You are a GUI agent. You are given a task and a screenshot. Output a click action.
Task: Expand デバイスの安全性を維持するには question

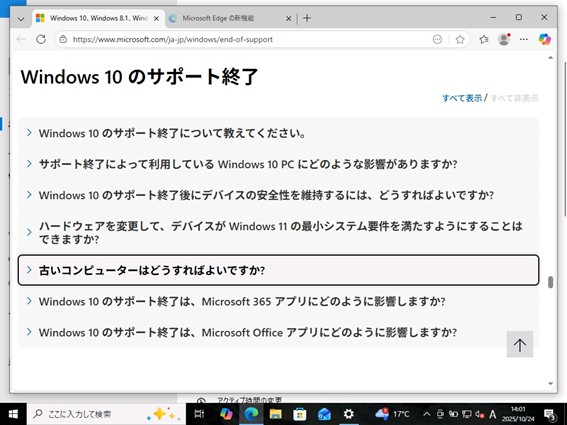coord(278,195)
